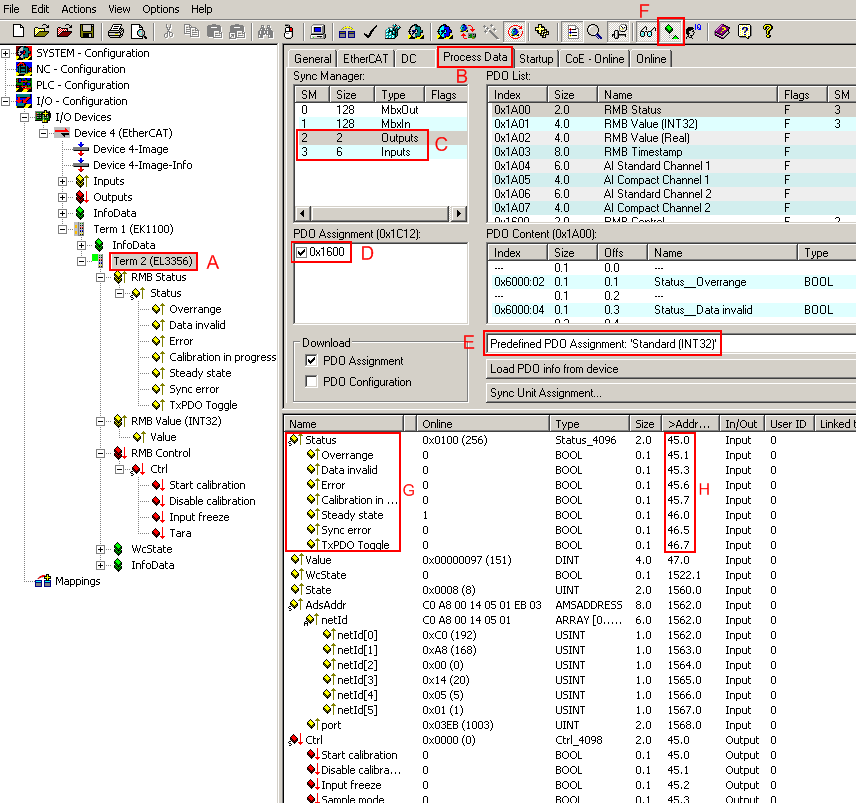Viewport: 856px width, 803px height.
Task: Select the Outputs row in Sync Manager
Action: 381,138
